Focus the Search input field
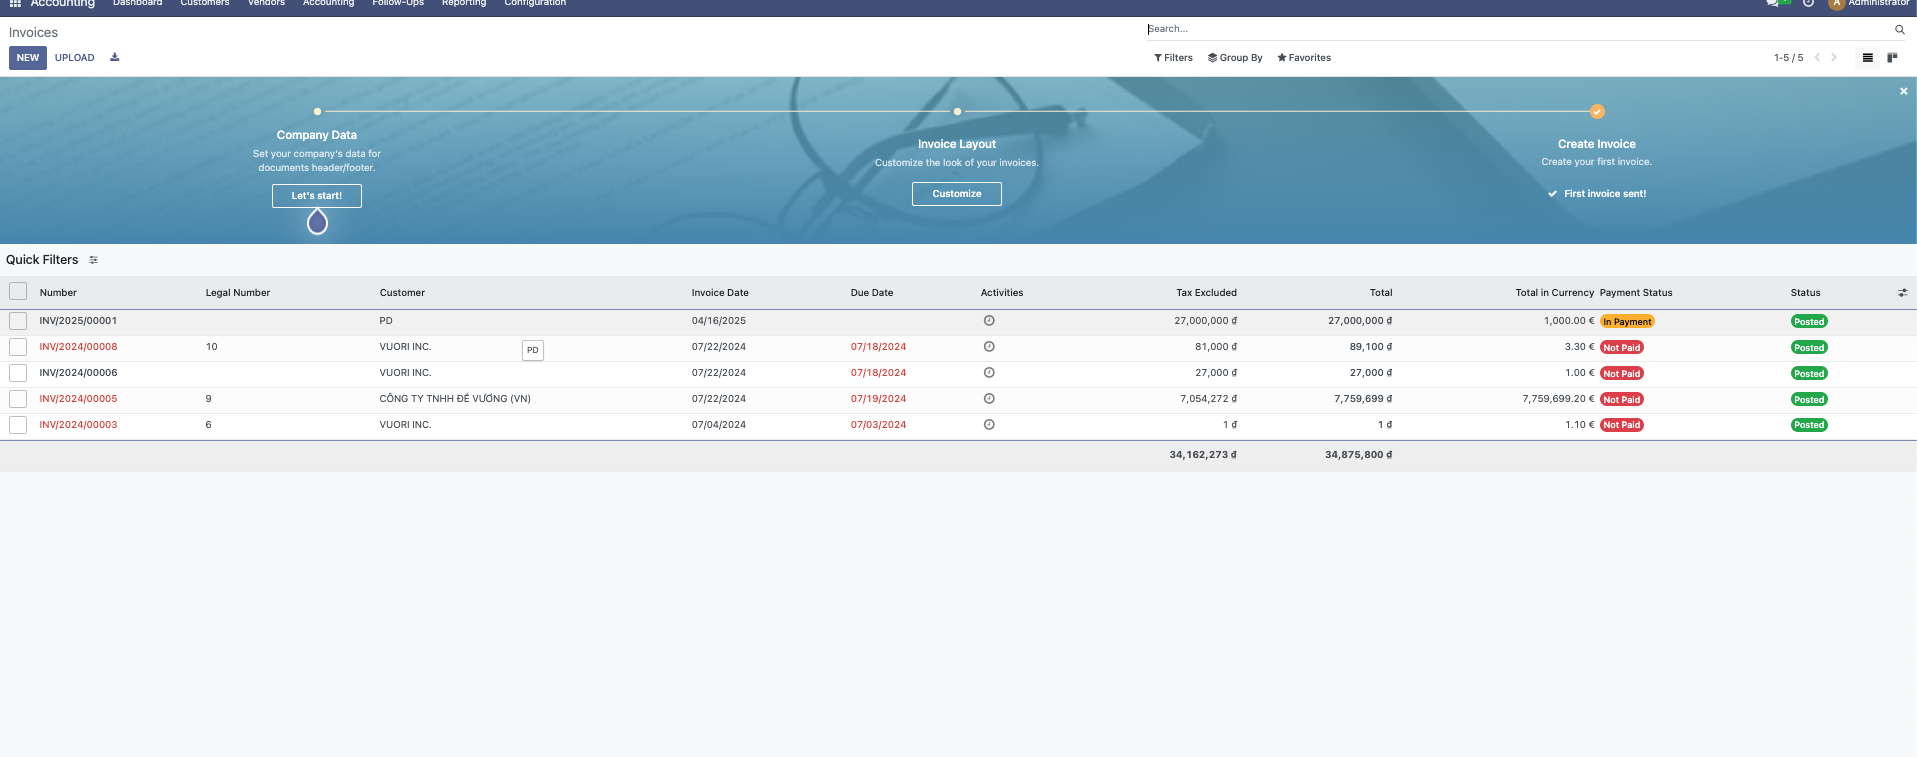Screen dimensions: 1917x757 [1500, 29]
